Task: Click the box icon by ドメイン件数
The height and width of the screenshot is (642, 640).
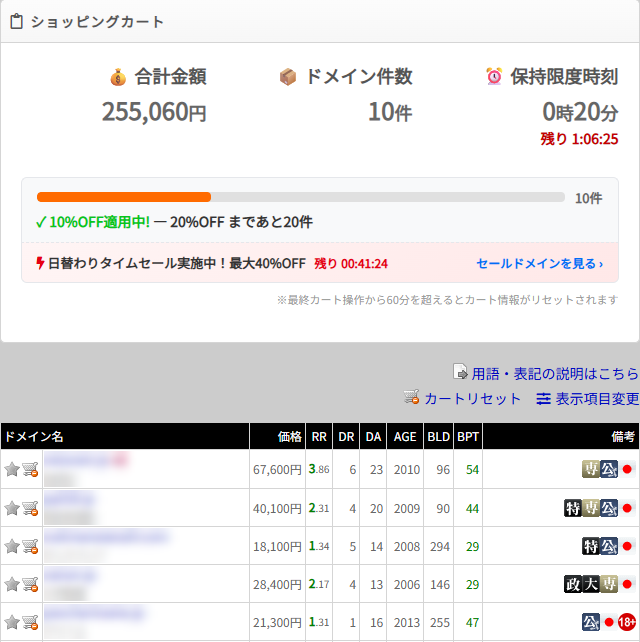Action: click(x=288, y=77)
